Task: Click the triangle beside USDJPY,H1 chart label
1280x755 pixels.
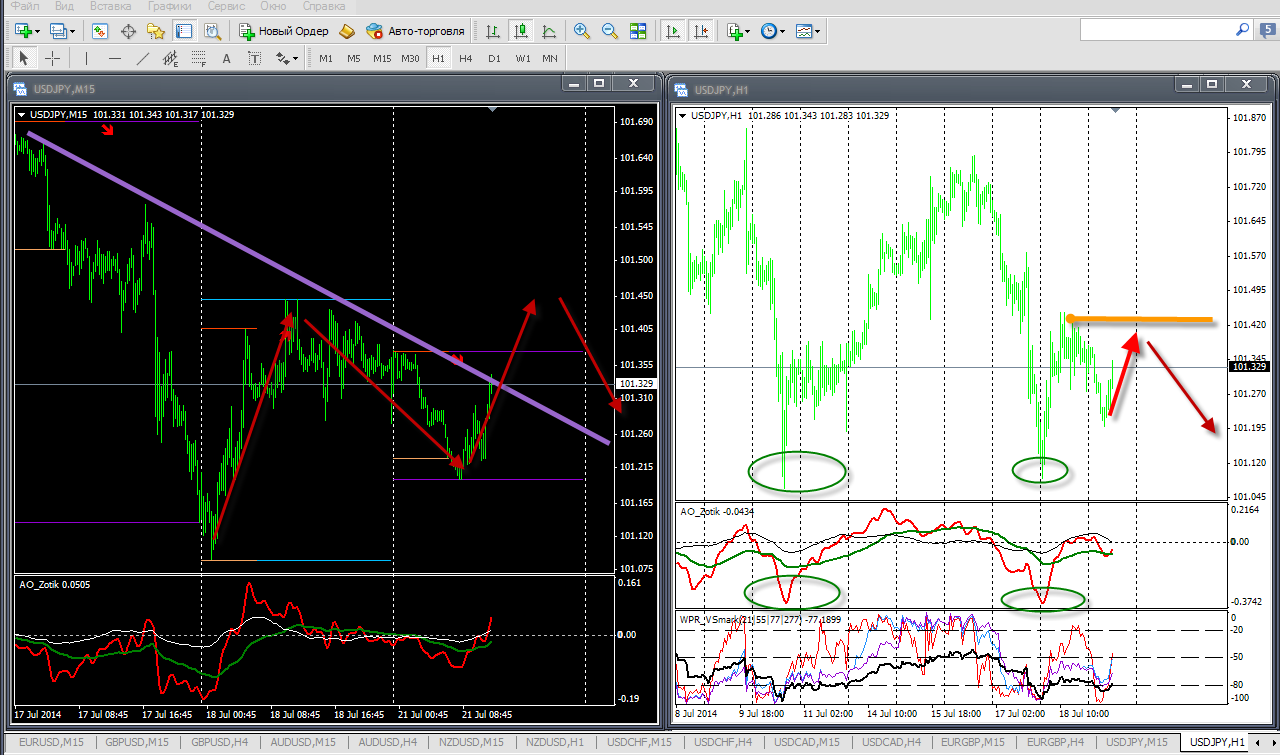Action: coord(683,116)
